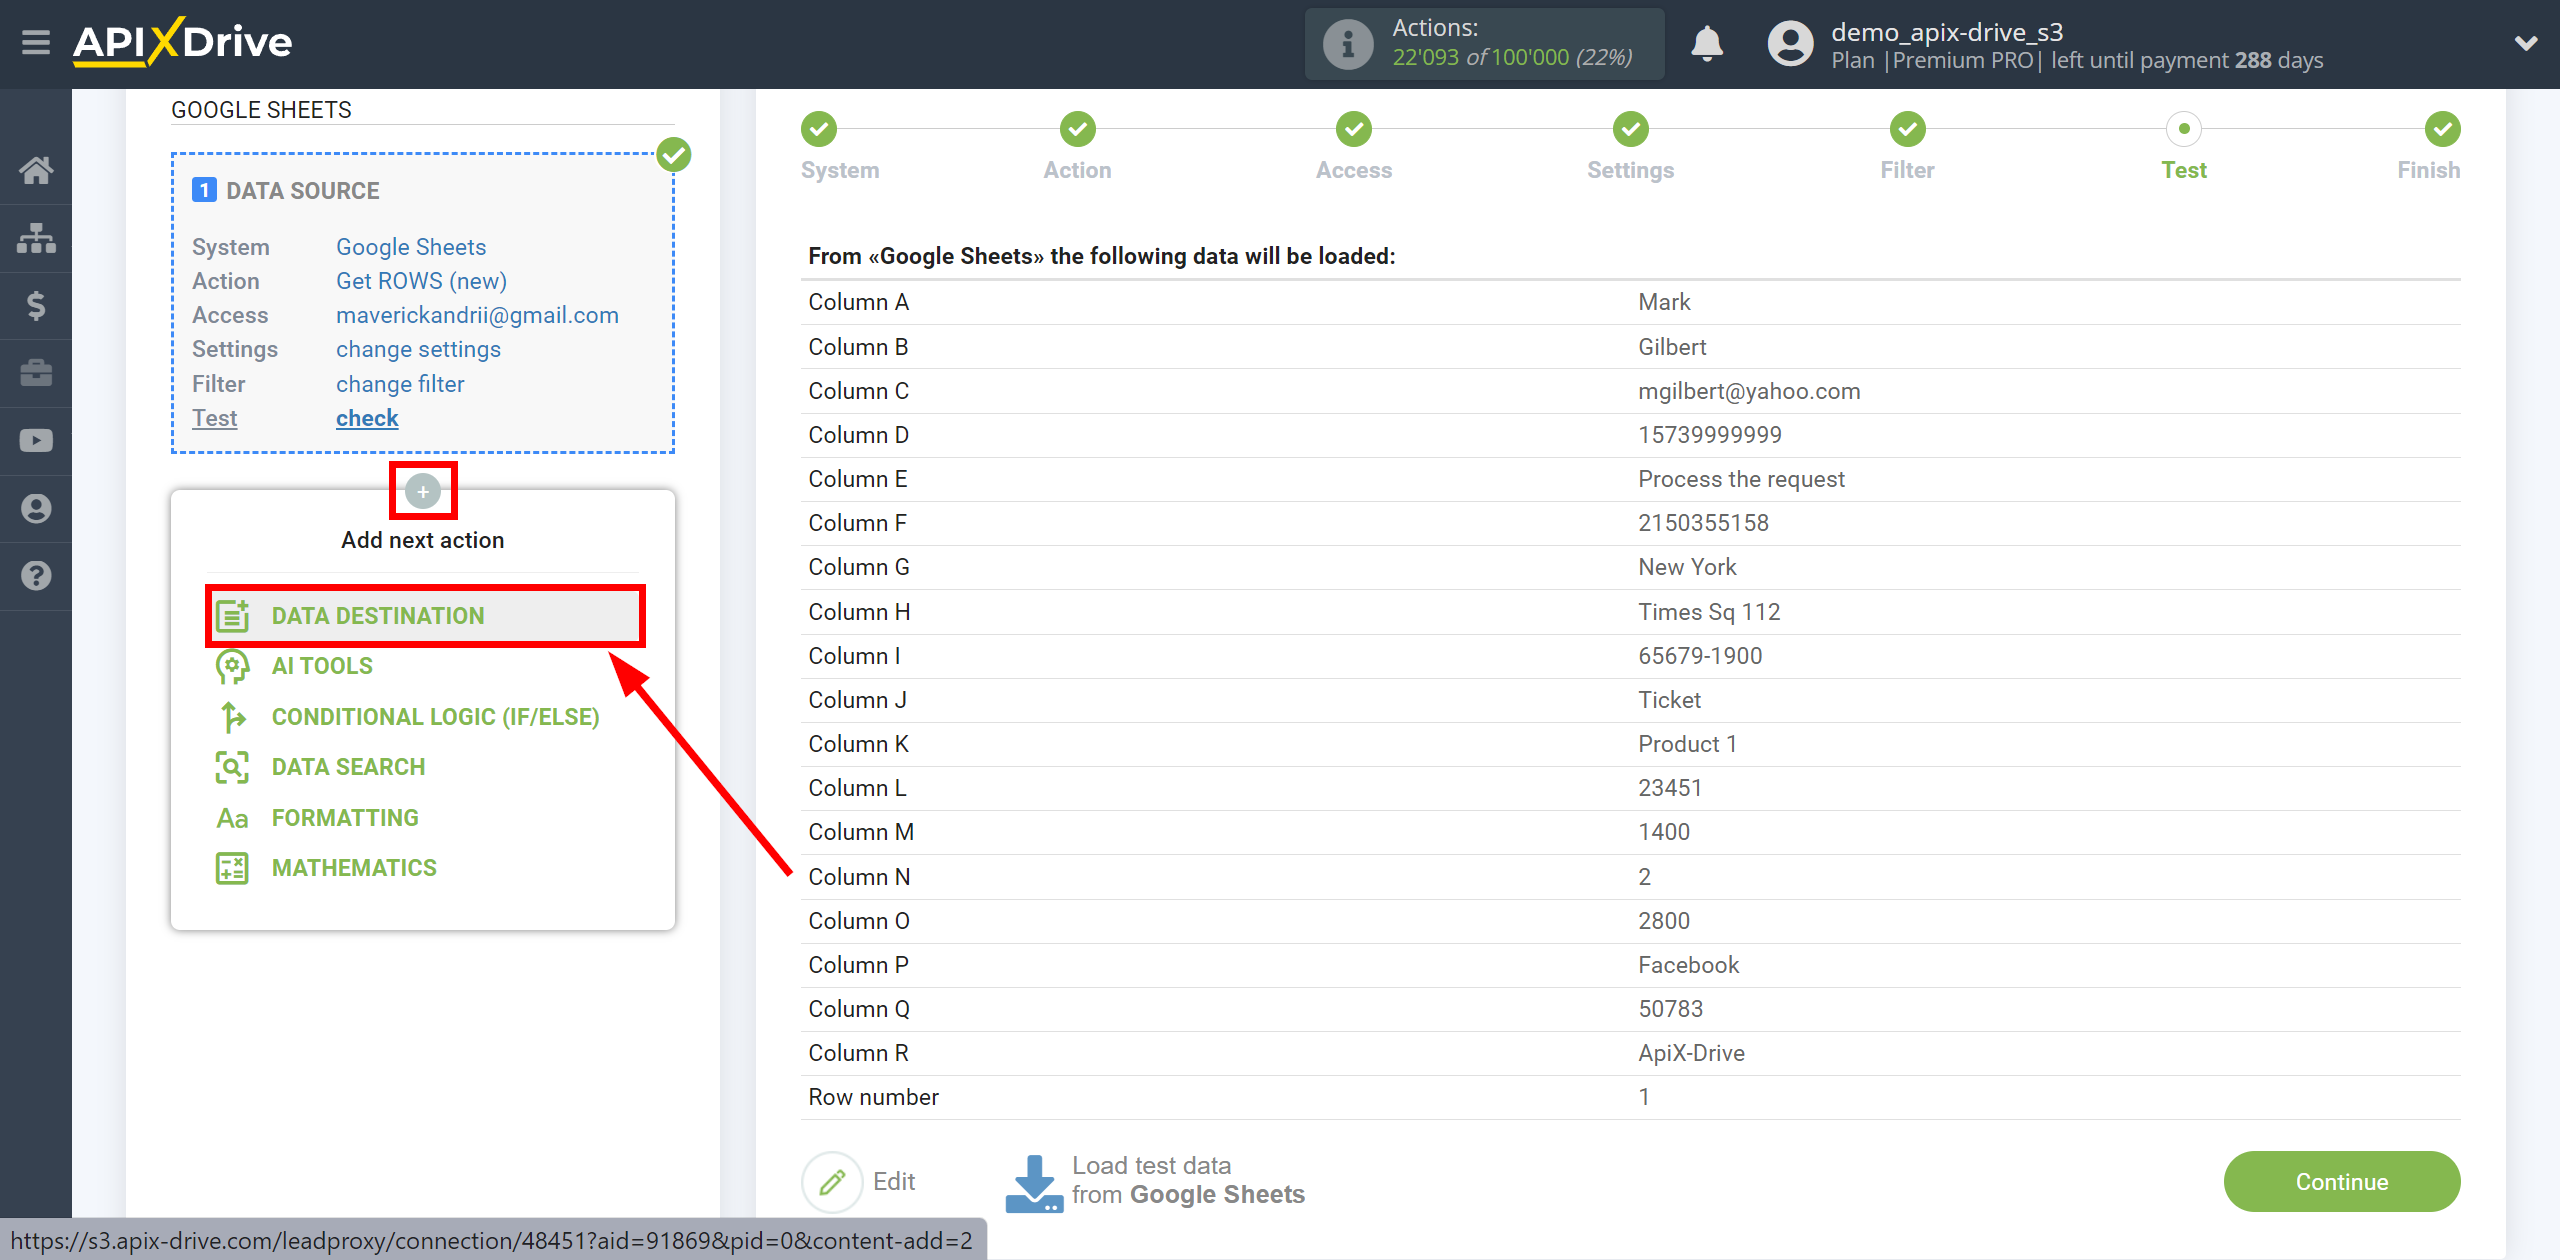
Task: Click change filter link
Action: [x=400, y=384]
